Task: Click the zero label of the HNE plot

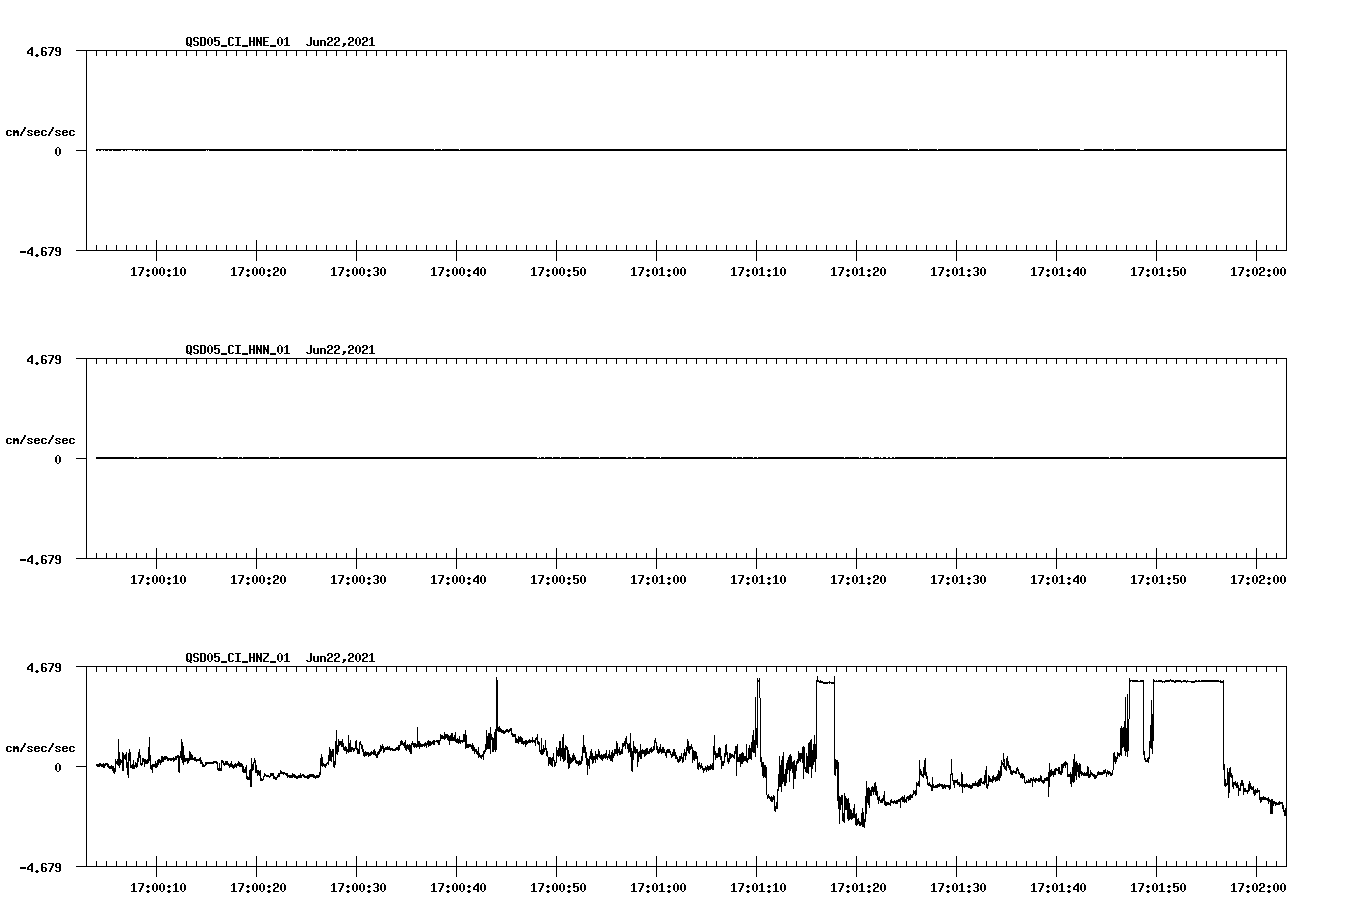Action: 58,151
